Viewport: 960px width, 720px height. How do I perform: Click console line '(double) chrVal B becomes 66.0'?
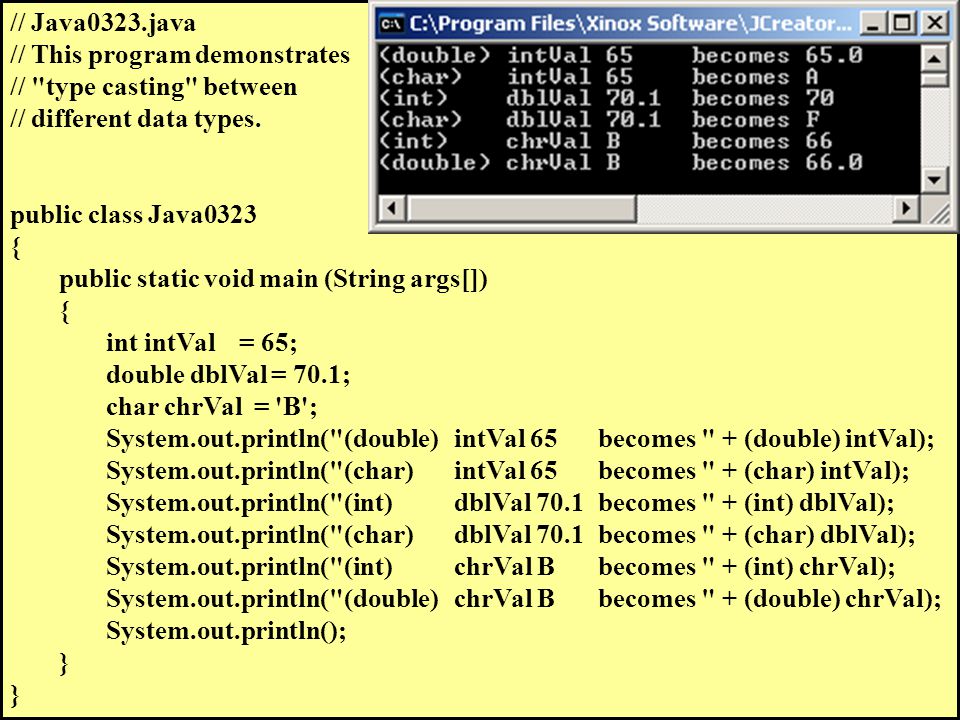[x=620, y=162]
